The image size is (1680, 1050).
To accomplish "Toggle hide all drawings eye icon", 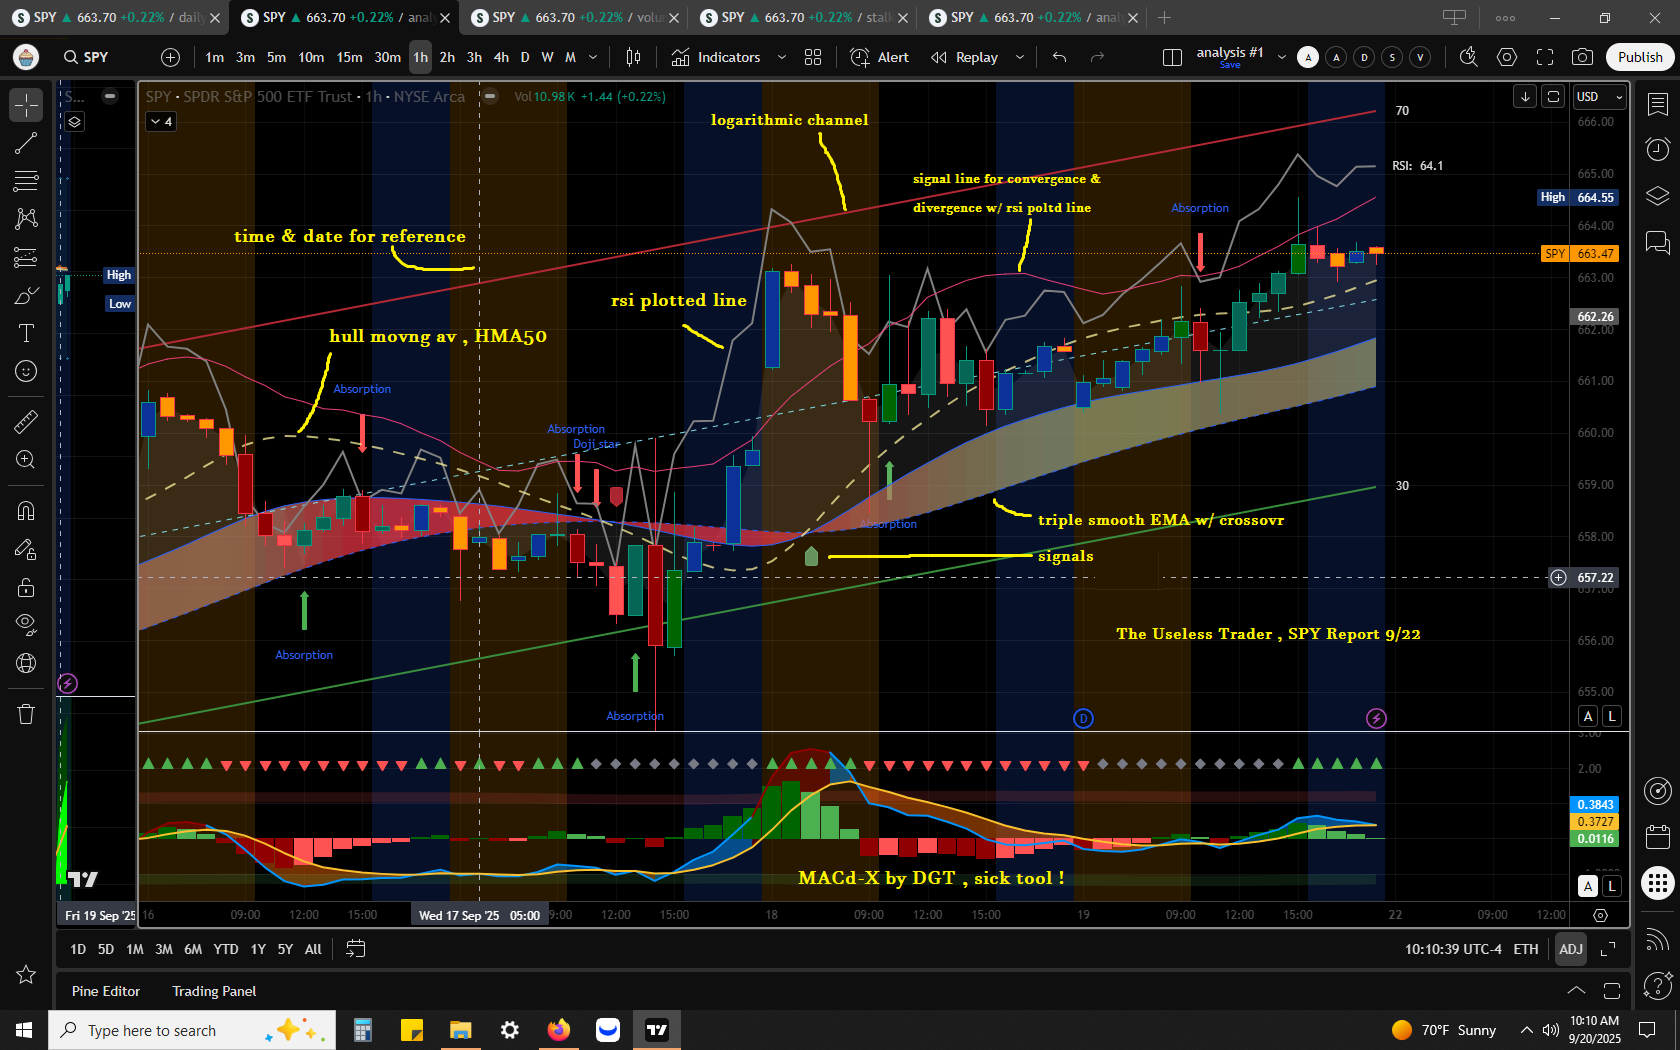I will pos(26,625).
